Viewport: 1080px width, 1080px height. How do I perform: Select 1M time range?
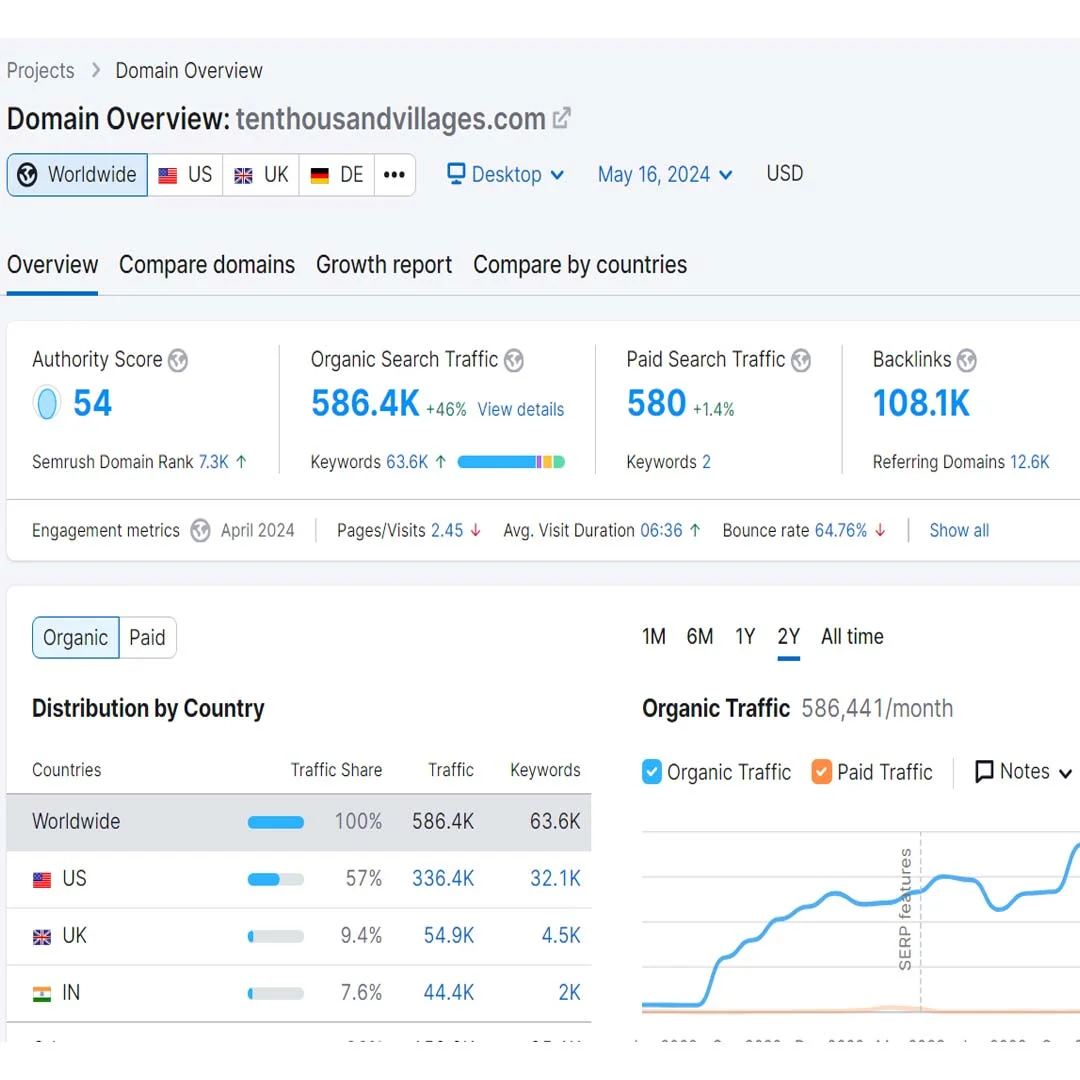tap(654, 636)
